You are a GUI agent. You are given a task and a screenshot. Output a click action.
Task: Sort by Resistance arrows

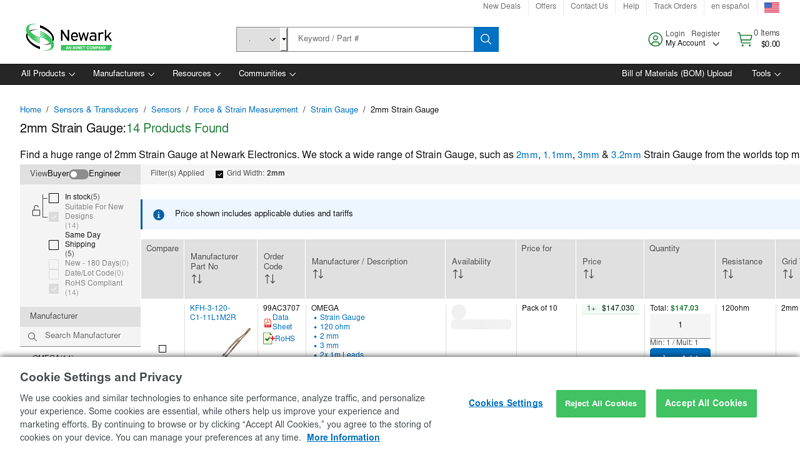pyautogui.click(x=728, y=274)
